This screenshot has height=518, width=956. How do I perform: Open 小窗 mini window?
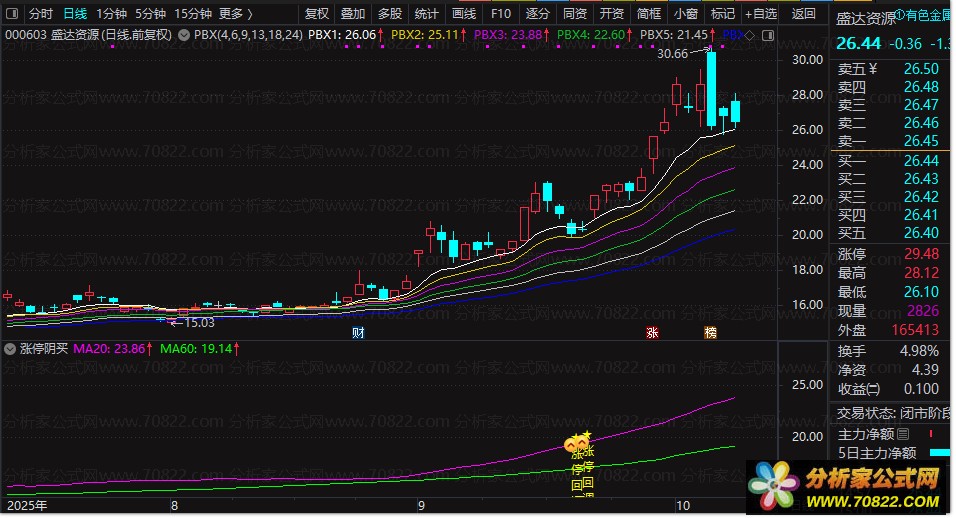[686, 13]
